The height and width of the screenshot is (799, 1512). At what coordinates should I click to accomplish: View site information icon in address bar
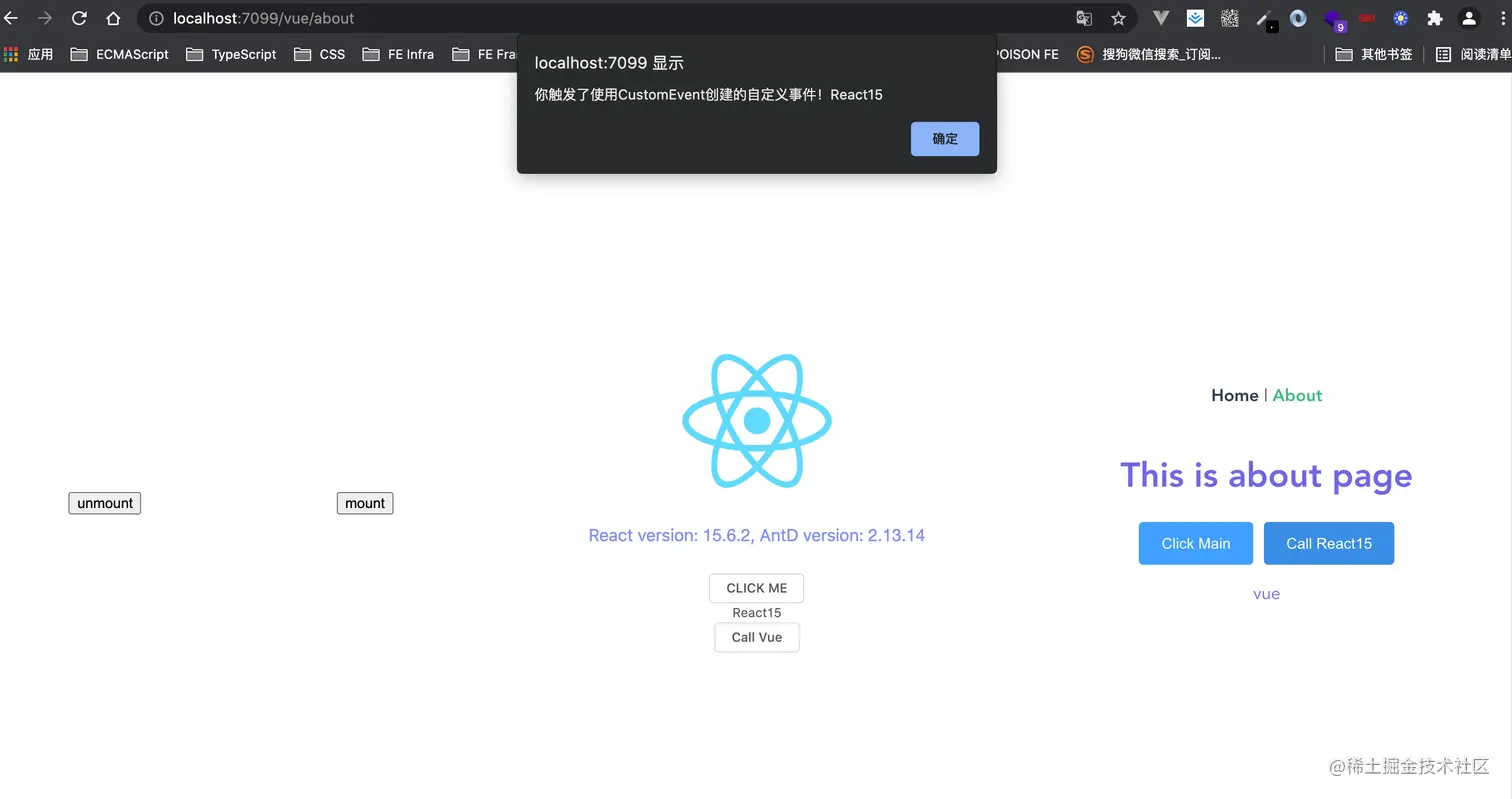pyautogui.click(x=155, y=18)
